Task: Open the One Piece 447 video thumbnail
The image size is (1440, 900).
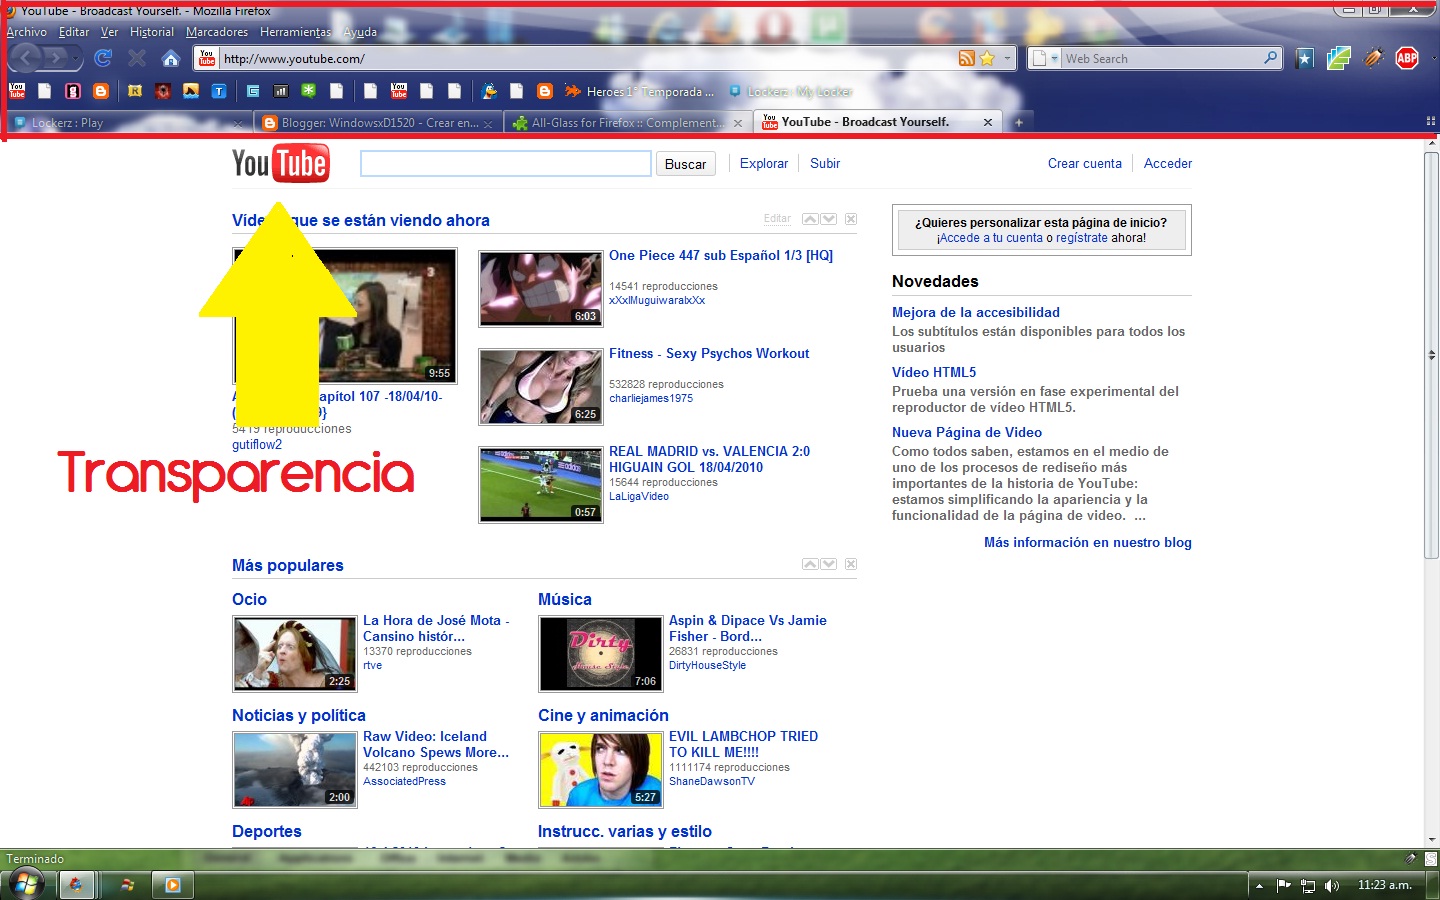Action: pos(540,289)
